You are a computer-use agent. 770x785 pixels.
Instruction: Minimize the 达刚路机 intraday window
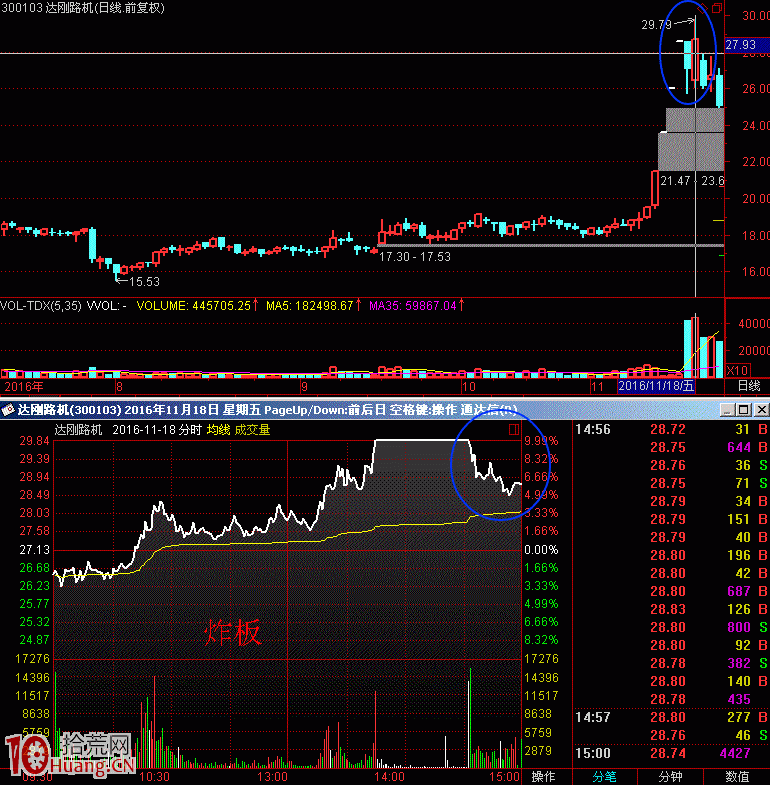tap(728, 410)
